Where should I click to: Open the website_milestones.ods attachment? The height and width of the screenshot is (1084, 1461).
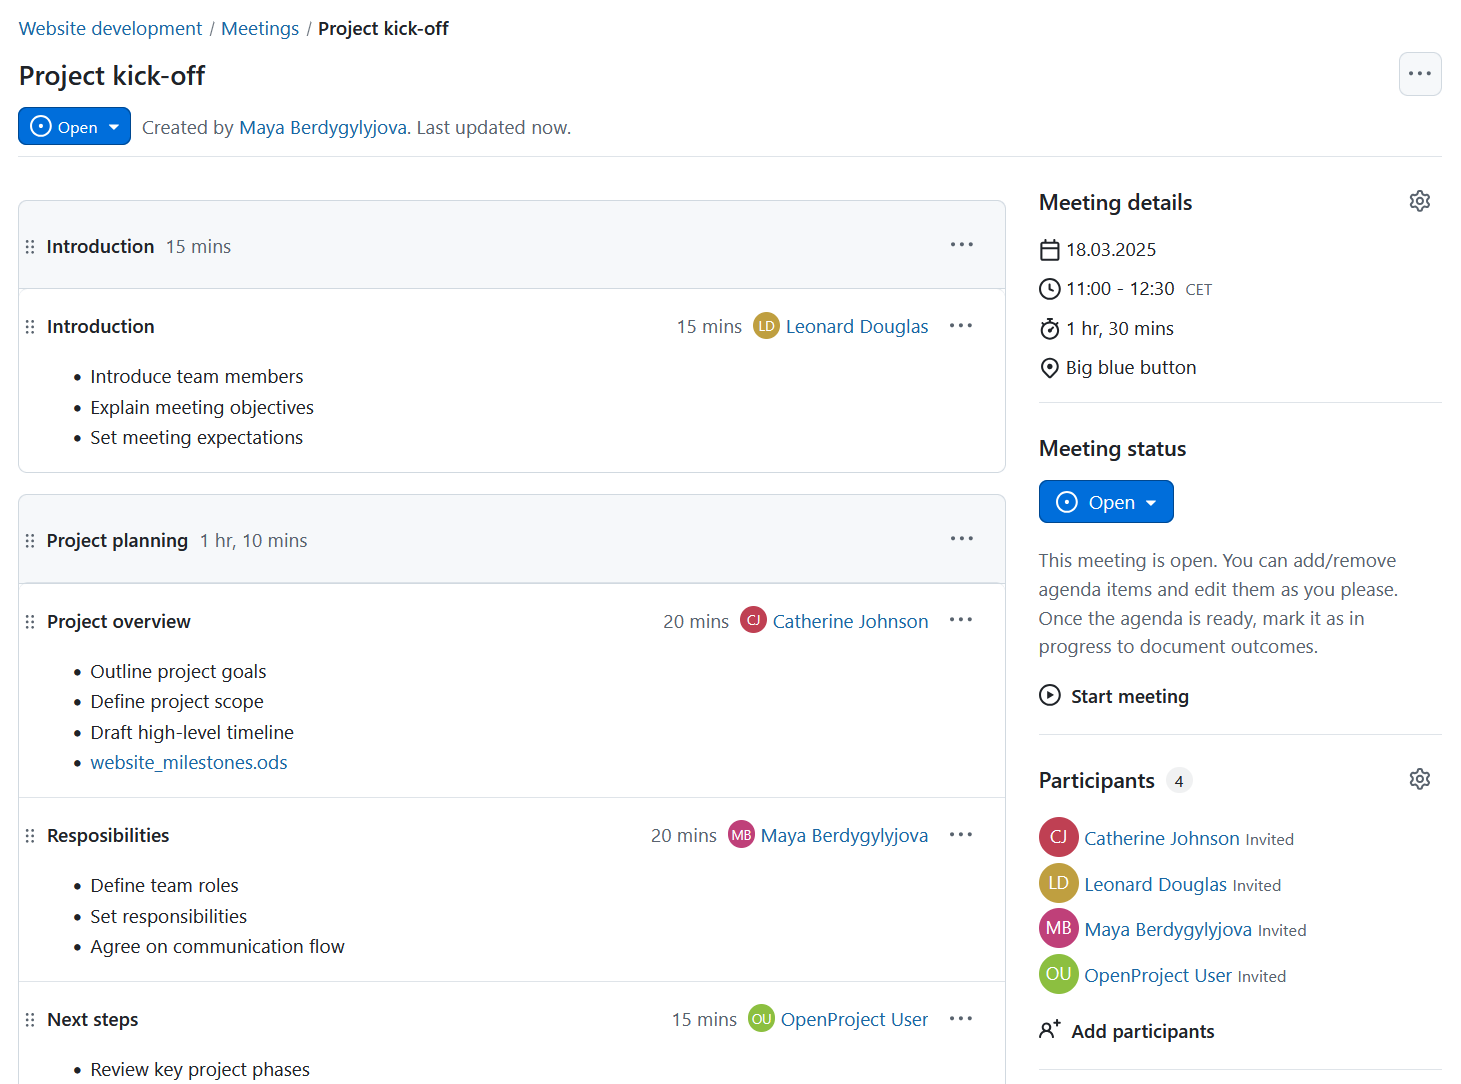[189, 762]
